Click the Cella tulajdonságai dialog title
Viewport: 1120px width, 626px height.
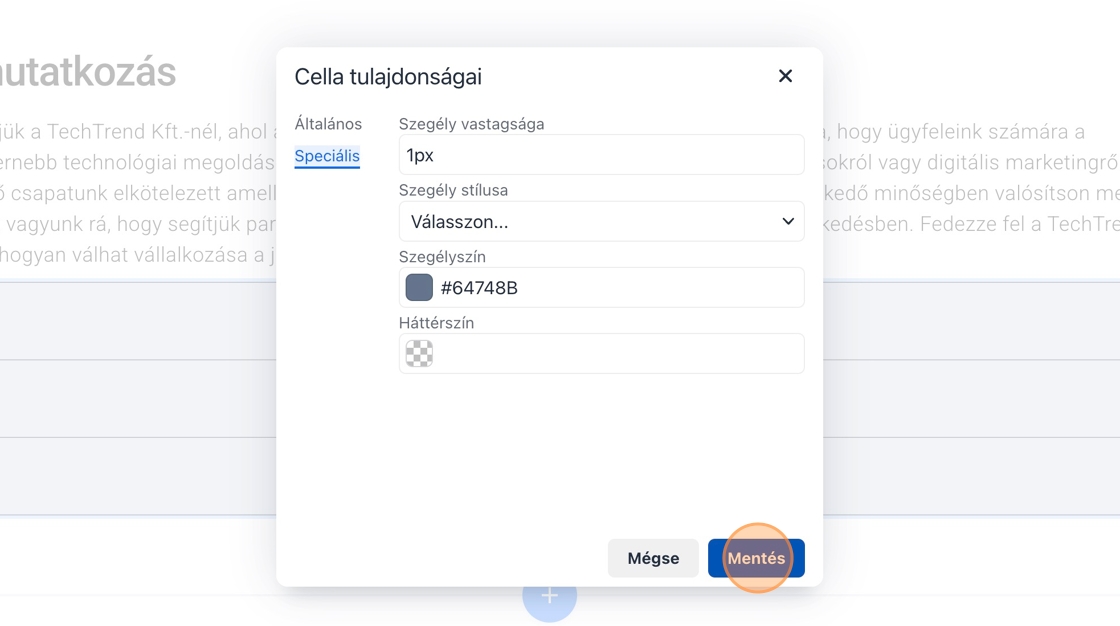[x=388, y=76]
